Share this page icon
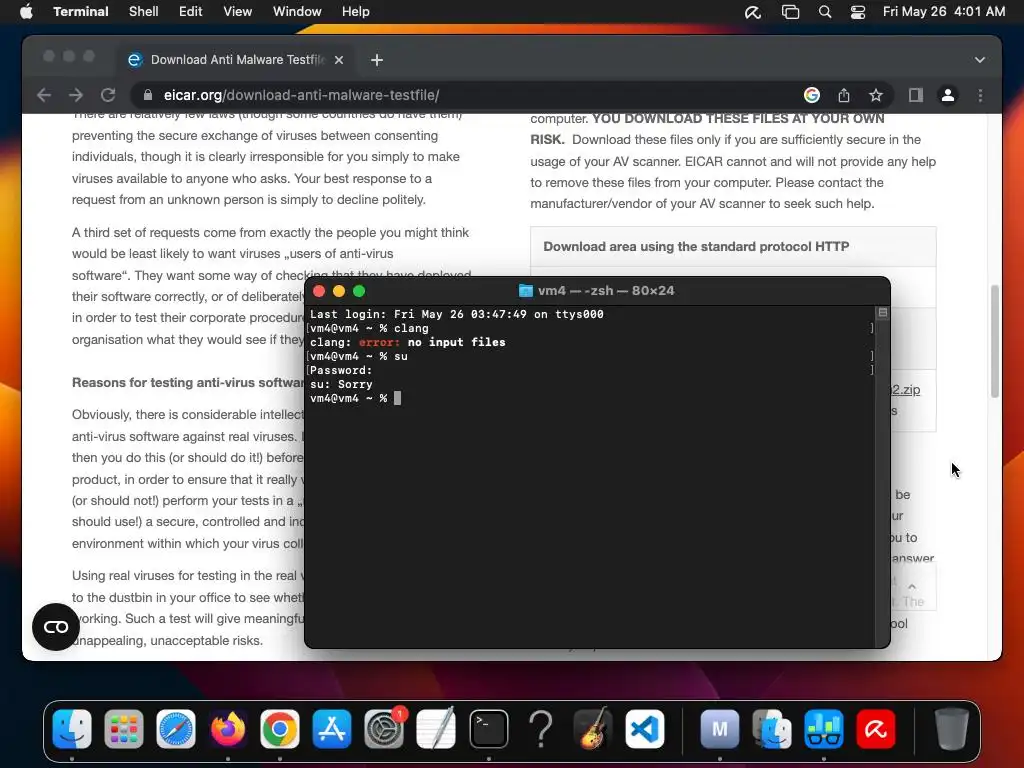The image size is (1024, 768). click(x=844, y=95)
